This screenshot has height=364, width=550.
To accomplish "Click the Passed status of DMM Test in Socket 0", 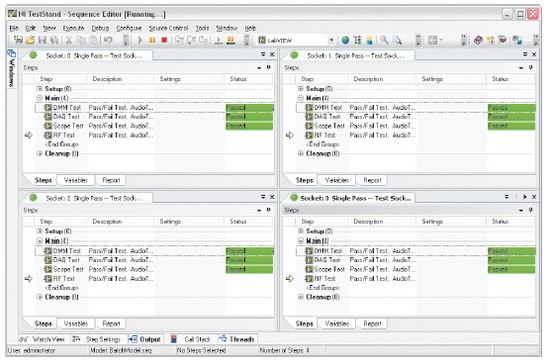I will [249, 107].
